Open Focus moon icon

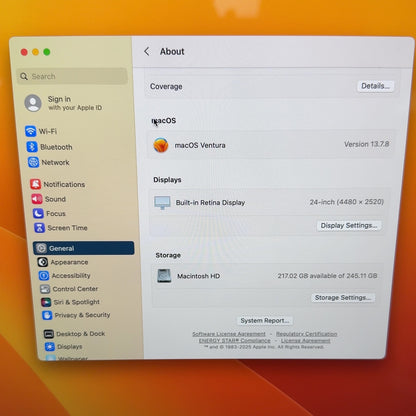(38, 213)
